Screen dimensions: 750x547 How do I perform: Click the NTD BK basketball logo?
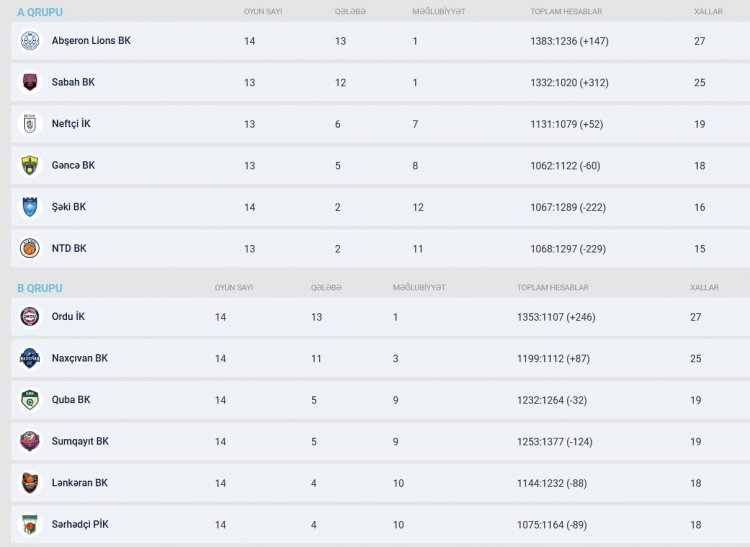pyautogui.click(x=30, y=248)
